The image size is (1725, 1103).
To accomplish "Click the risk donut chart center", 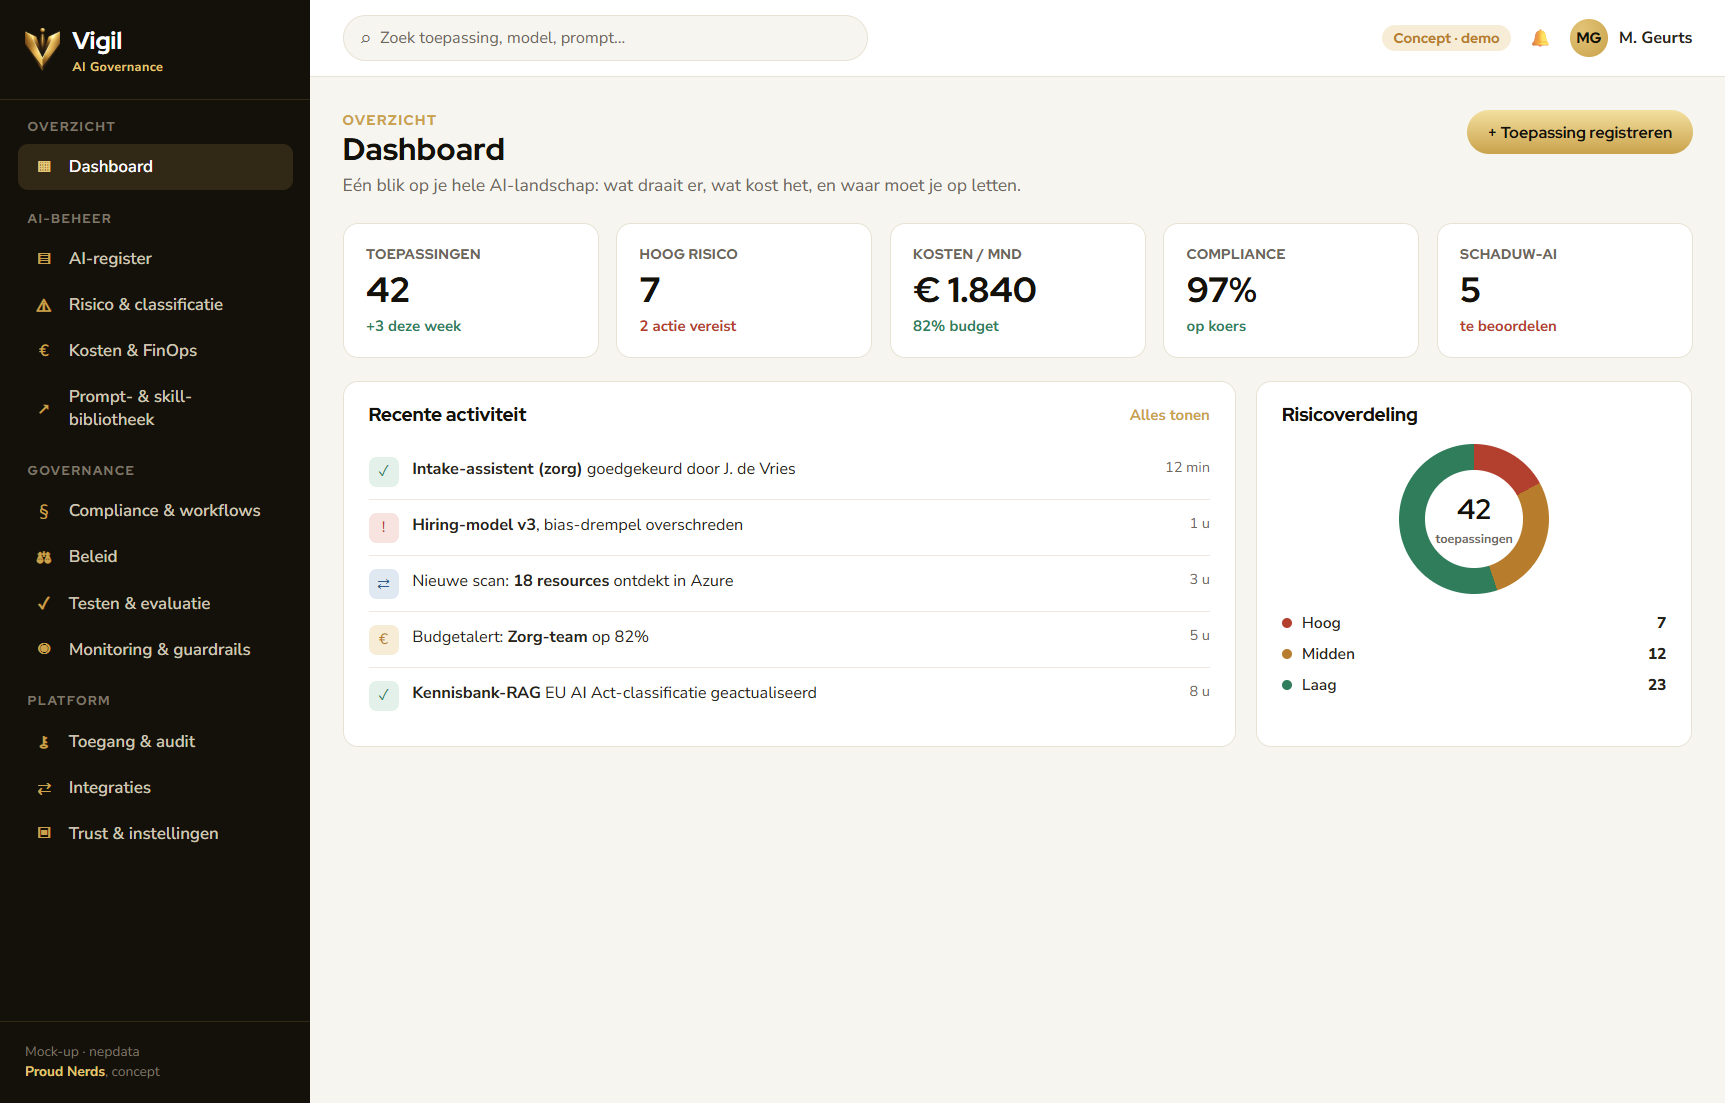I will (x=1474, y=519).
